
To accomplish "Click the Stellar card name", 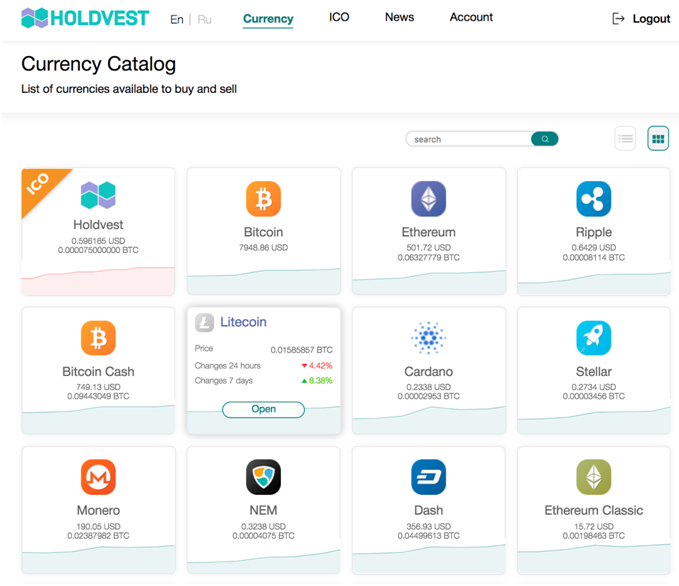I will point(594,372).
